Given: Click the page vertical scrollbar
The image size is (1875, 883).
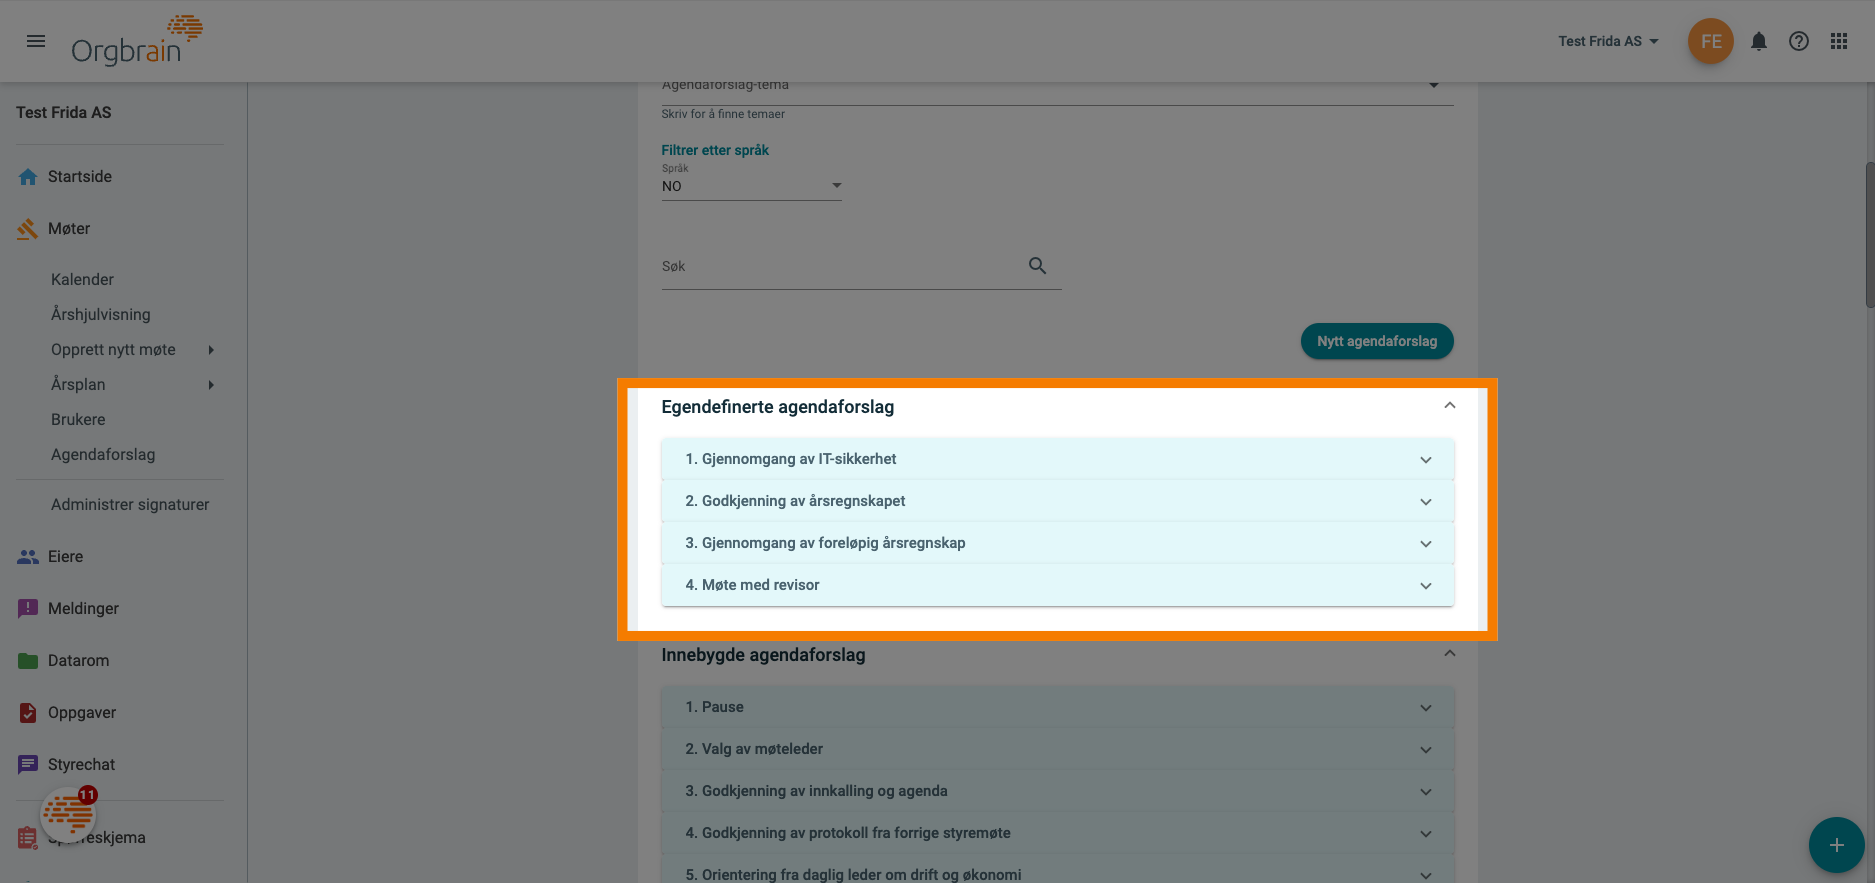Looking at the screenshot, I should pos(1869,235).
